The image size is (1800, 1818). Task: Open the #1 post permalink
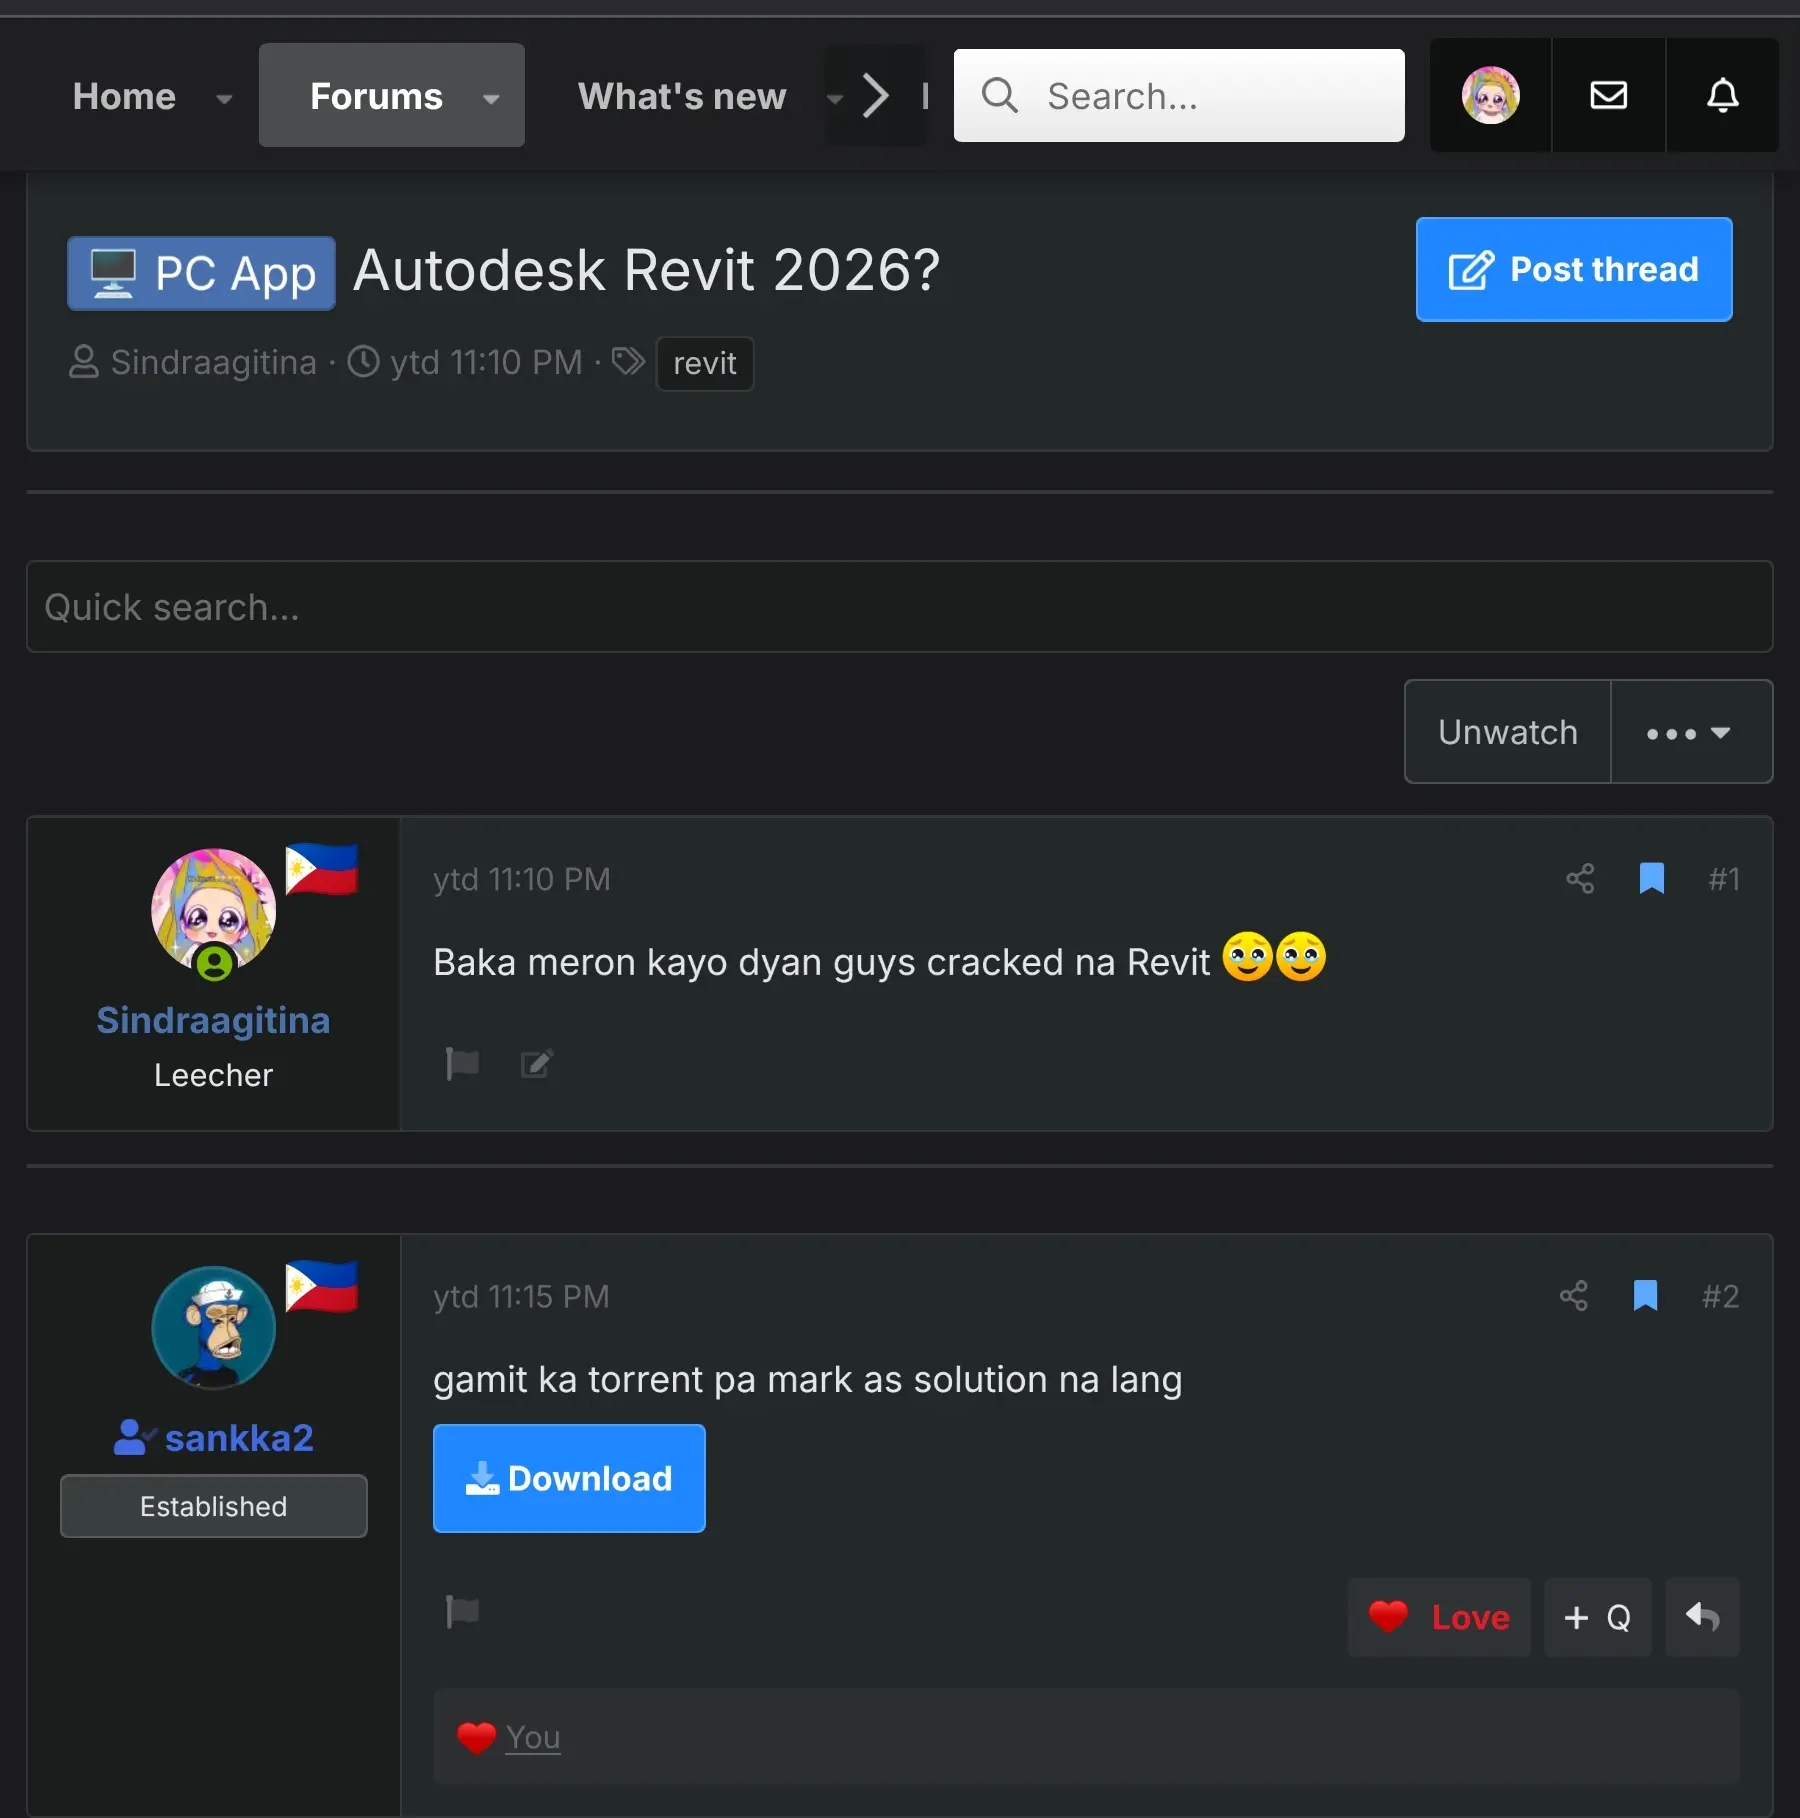[x=1724, y=879]
